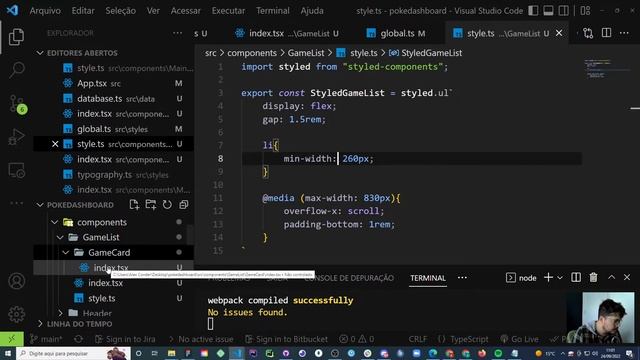Open the Remote Explorer view

(x=16, y=170)
